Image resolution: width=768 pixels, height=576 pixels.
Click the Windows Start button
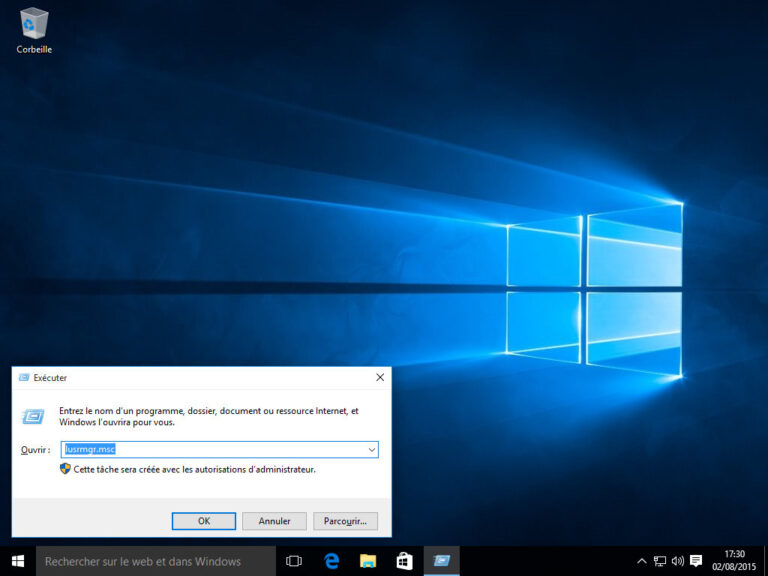pos(18,561)
